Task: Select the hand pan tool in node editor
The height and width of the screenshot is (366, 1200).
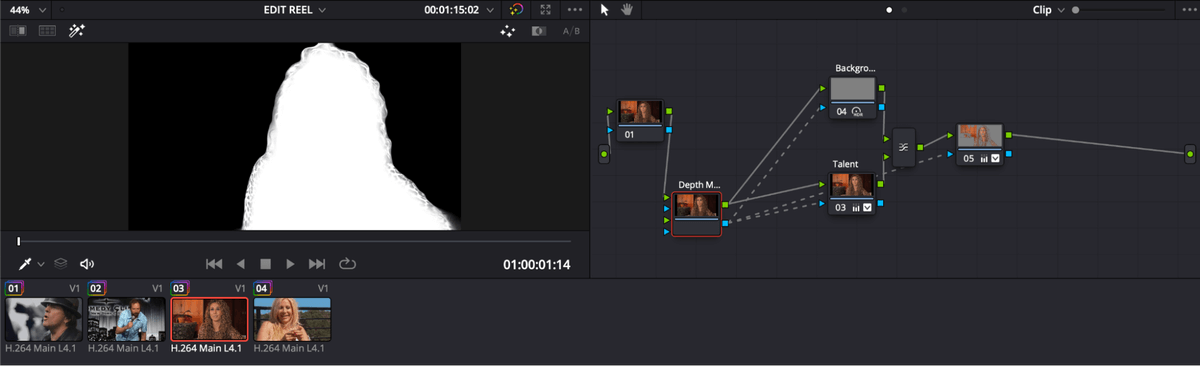Action: pos(628,9)
